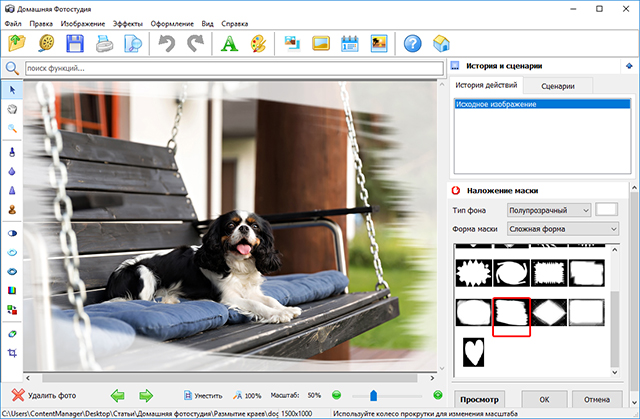Select the arrow pointer tool
The height and width of the screenshot is (419, 640).
[12, 90]
